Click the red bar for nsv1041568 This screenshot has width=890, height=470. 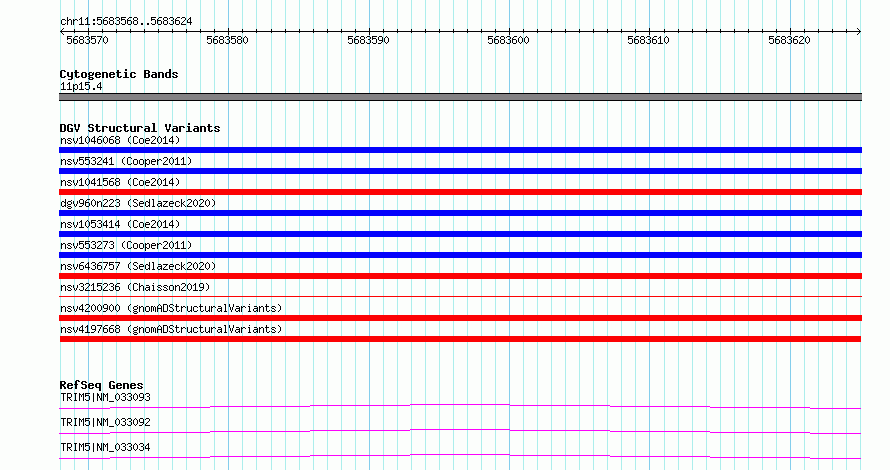tap(460, 192)
